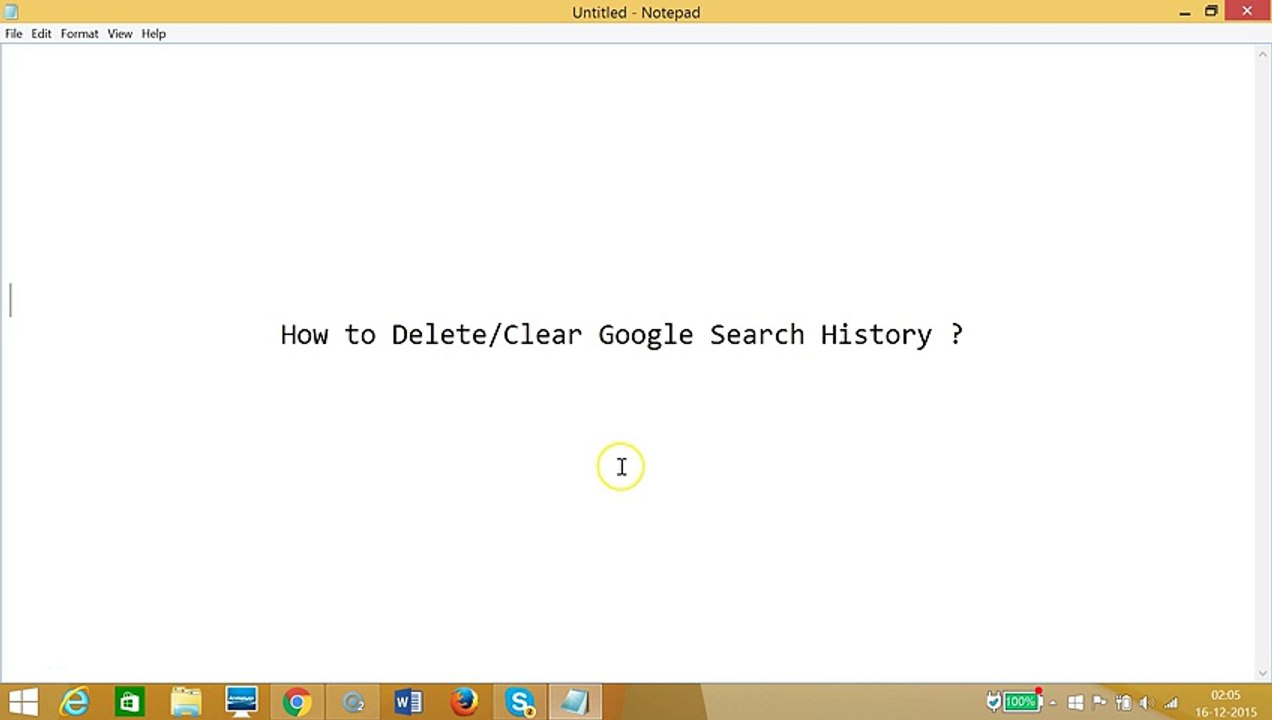The image size is (1272, 720).
Task: Open the gray circular recorder taskbar icon
Action: click(x=353, y=703)
